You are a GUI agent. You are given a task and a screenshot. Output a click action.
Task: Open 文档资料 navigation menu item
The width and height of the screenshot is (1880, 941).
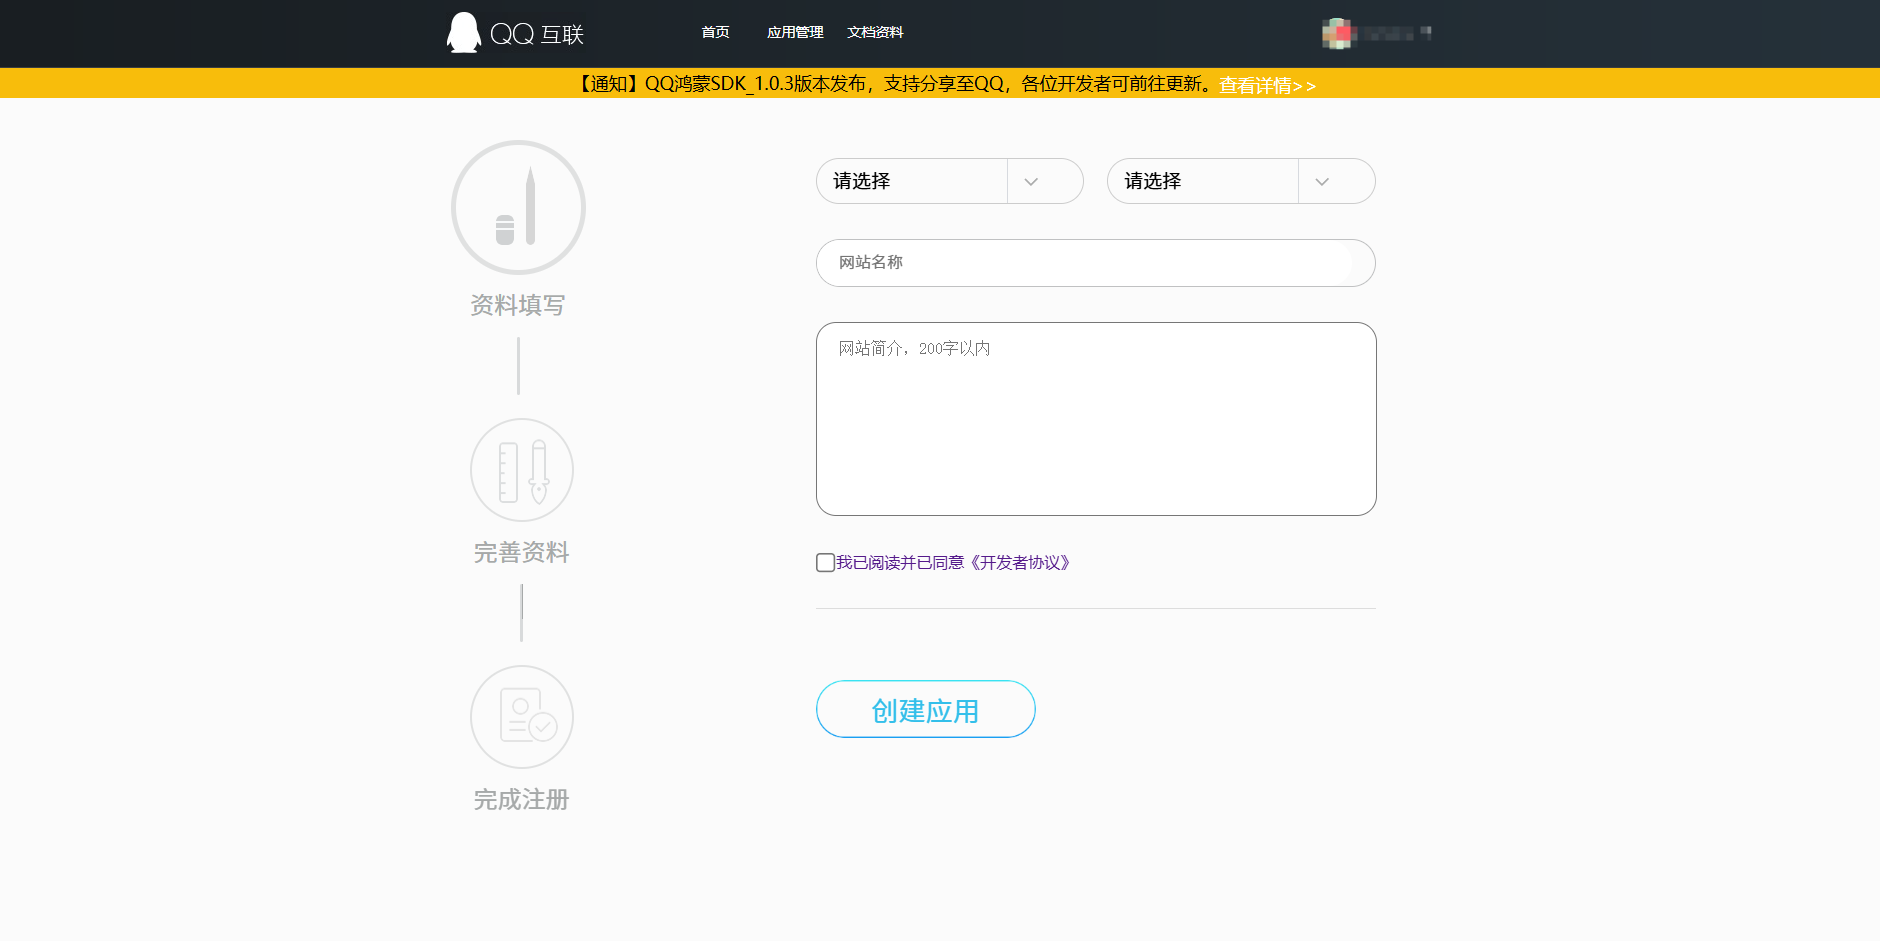click(x=875, y=33)
